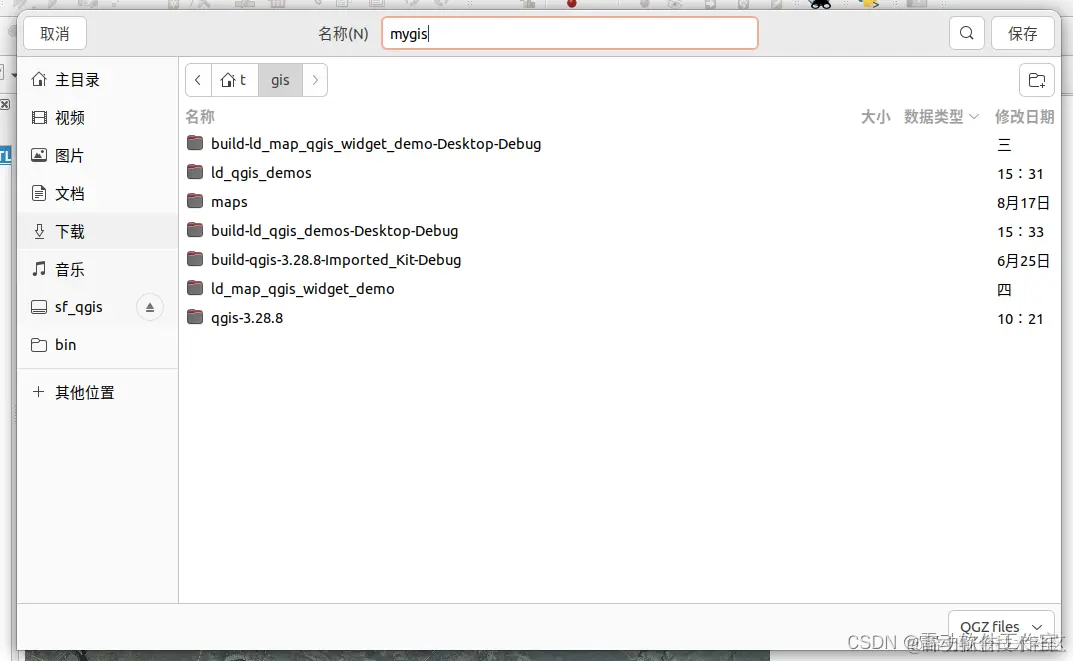Open the bin bookmark folder
This screenshot has height=661, width=1073.
tap(98, 345)
